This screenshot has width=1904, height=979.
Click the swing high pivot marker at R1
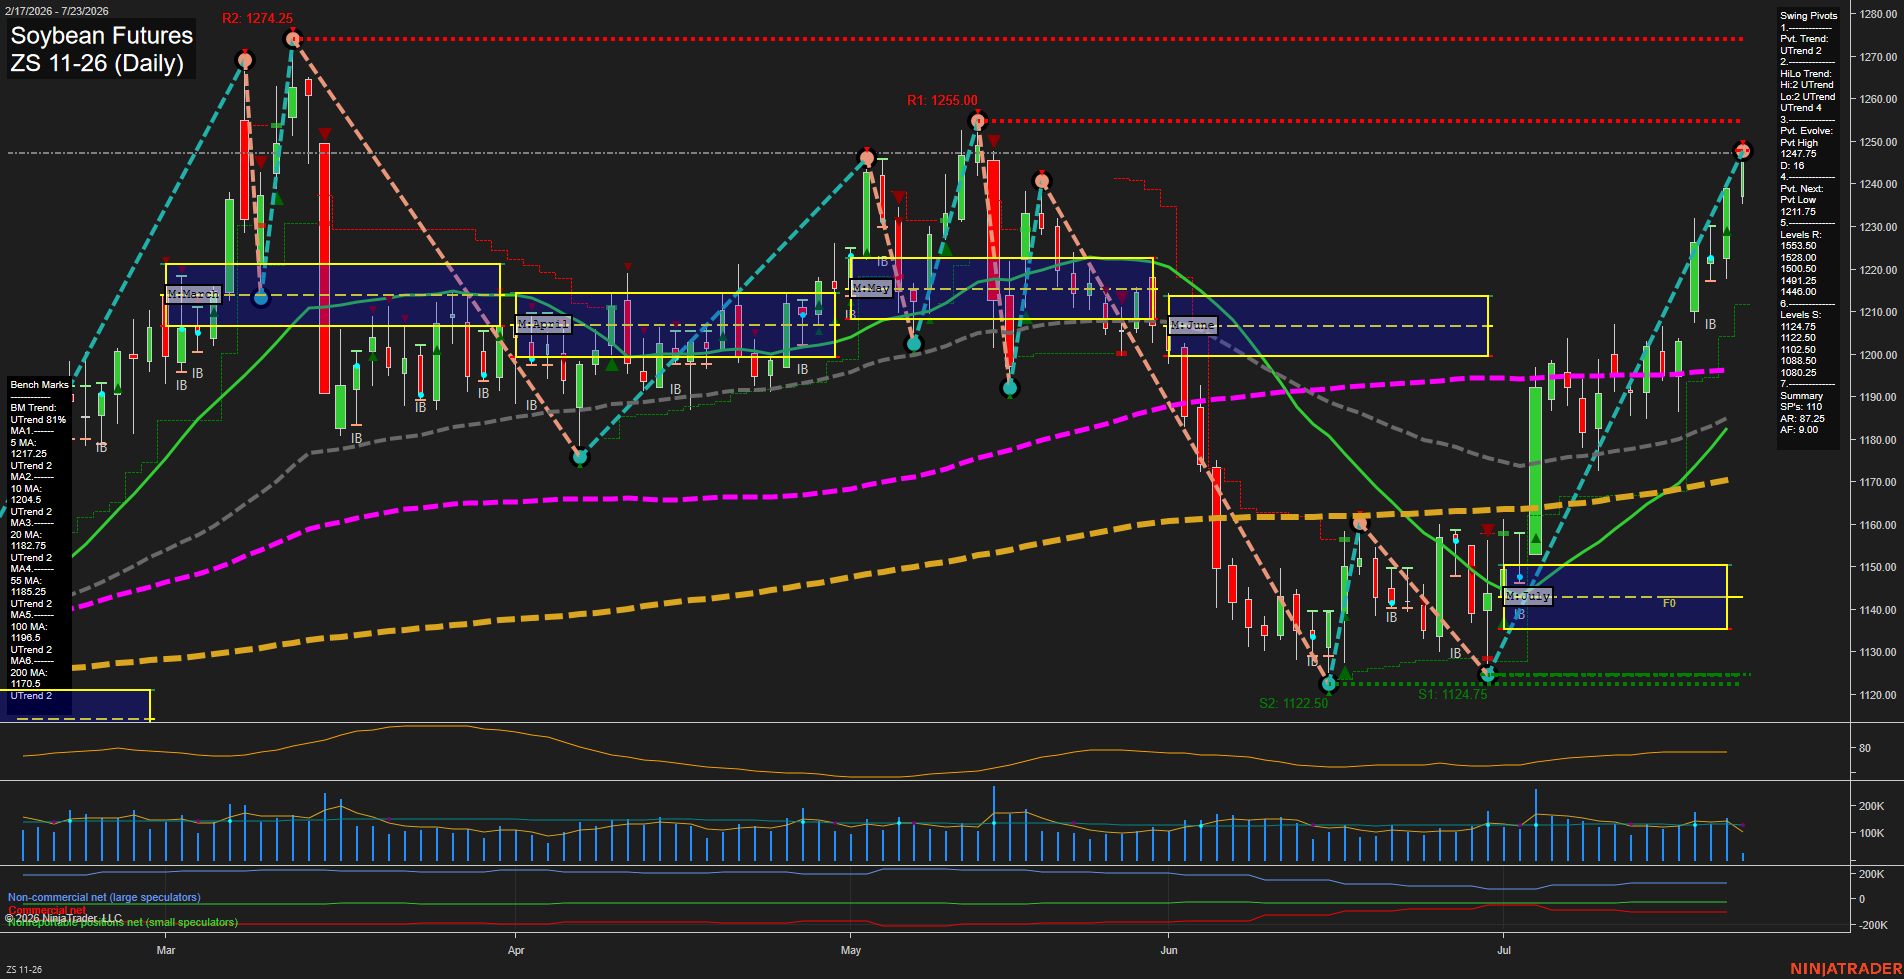[x=978, y=121]
